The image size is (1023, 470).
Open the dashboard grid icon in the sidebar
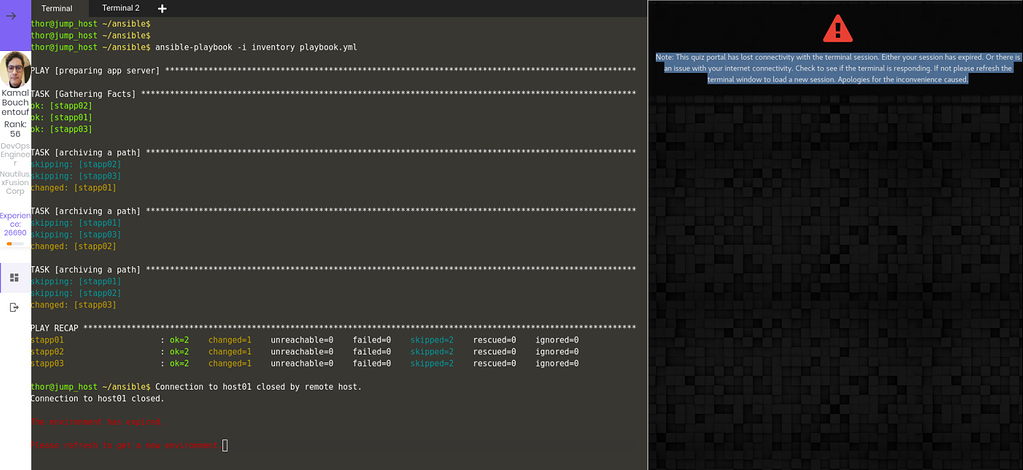pyautogui.click(x=15, y=277)
